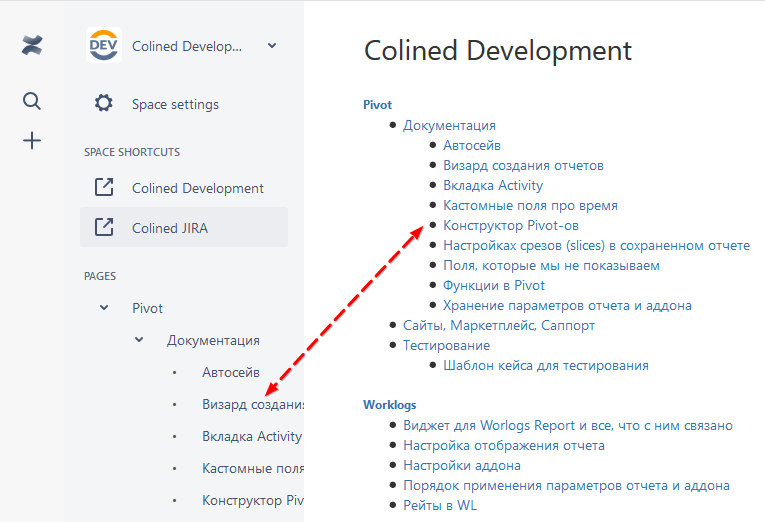The image size is (765, 522).
Task: Open Визард создания отчетов link
Action: (x=523, y=165)
